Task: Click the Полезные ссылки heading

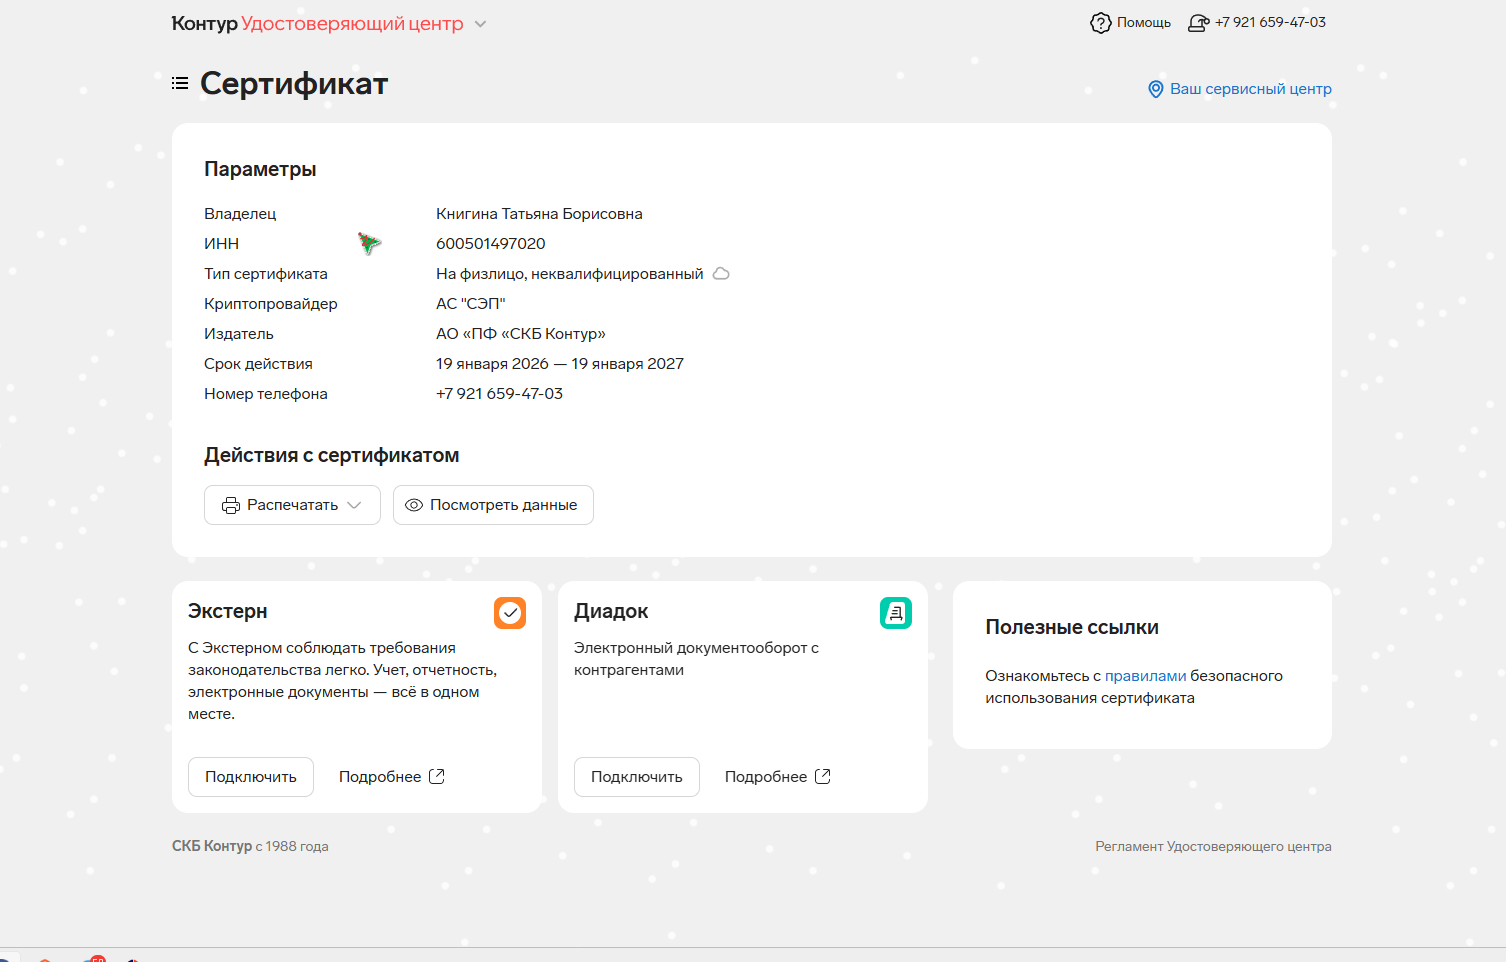Action: coord(1072,627)
